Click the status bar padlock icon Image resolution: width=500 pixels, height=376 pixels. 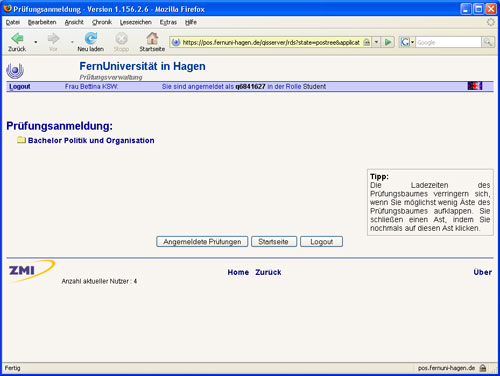click(x=483, y=368)
